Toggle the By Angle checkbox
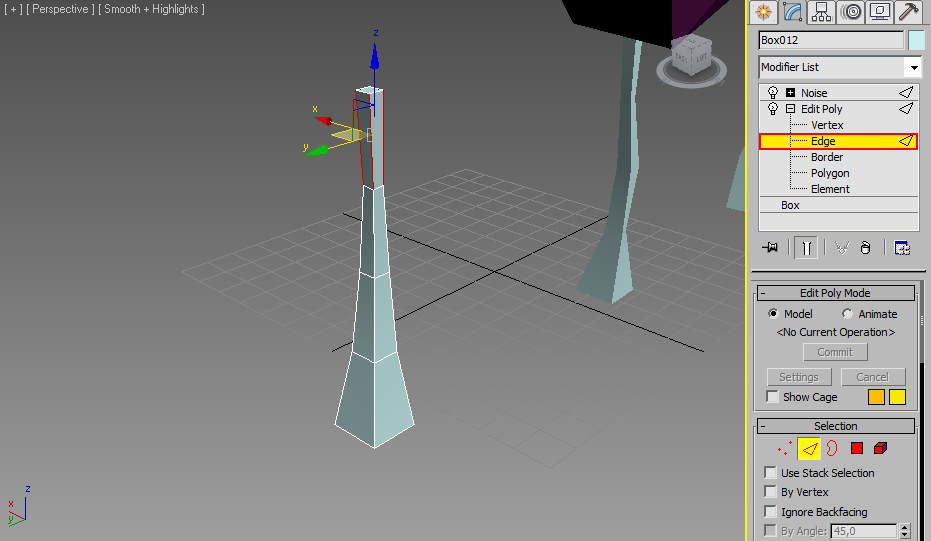 [771, 530]
